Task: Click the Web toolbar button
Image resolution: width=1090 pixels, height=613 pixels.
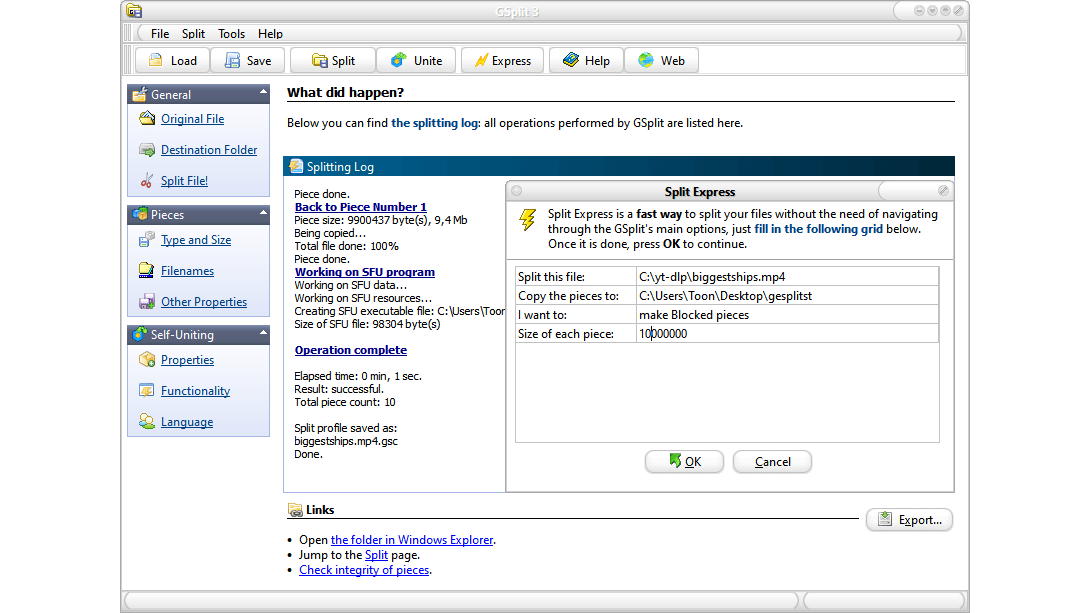Action: tap(661, 60)
